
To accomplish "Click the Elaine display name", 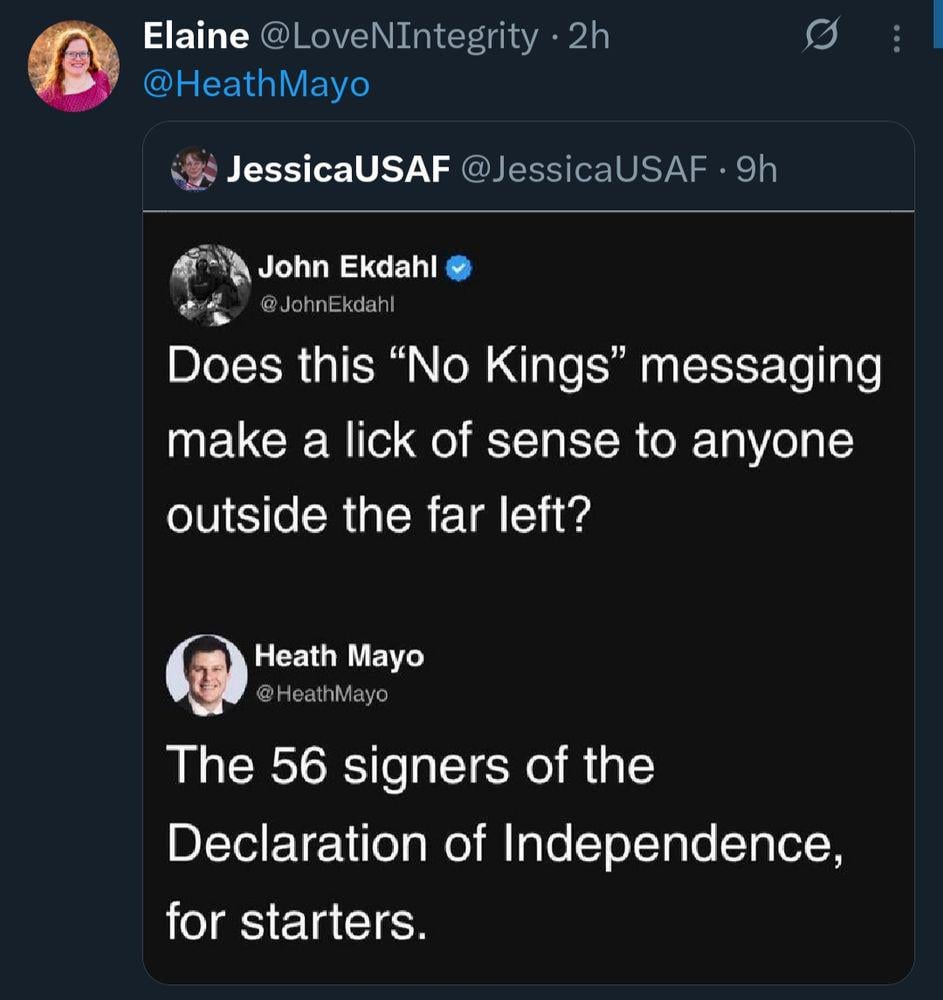I will click(x=196, y=37).
